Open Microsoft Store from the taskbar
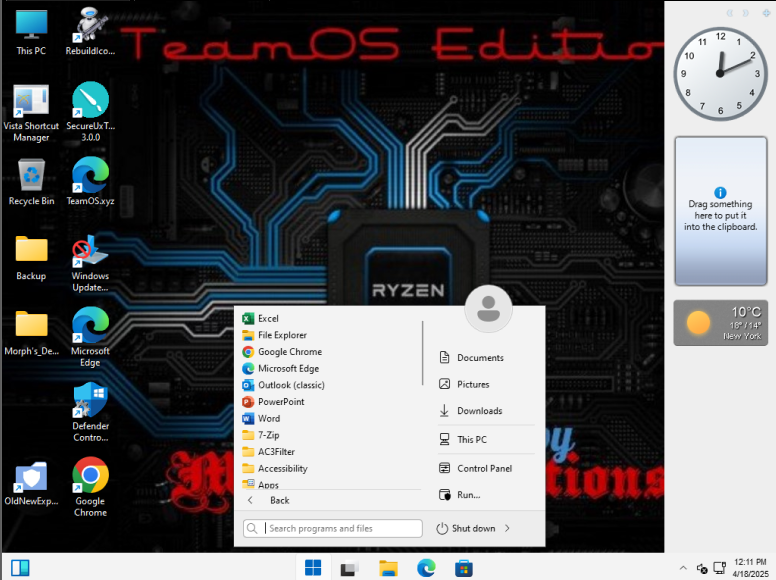This screenshot has width=776, height=580. (x=464, y=568)
